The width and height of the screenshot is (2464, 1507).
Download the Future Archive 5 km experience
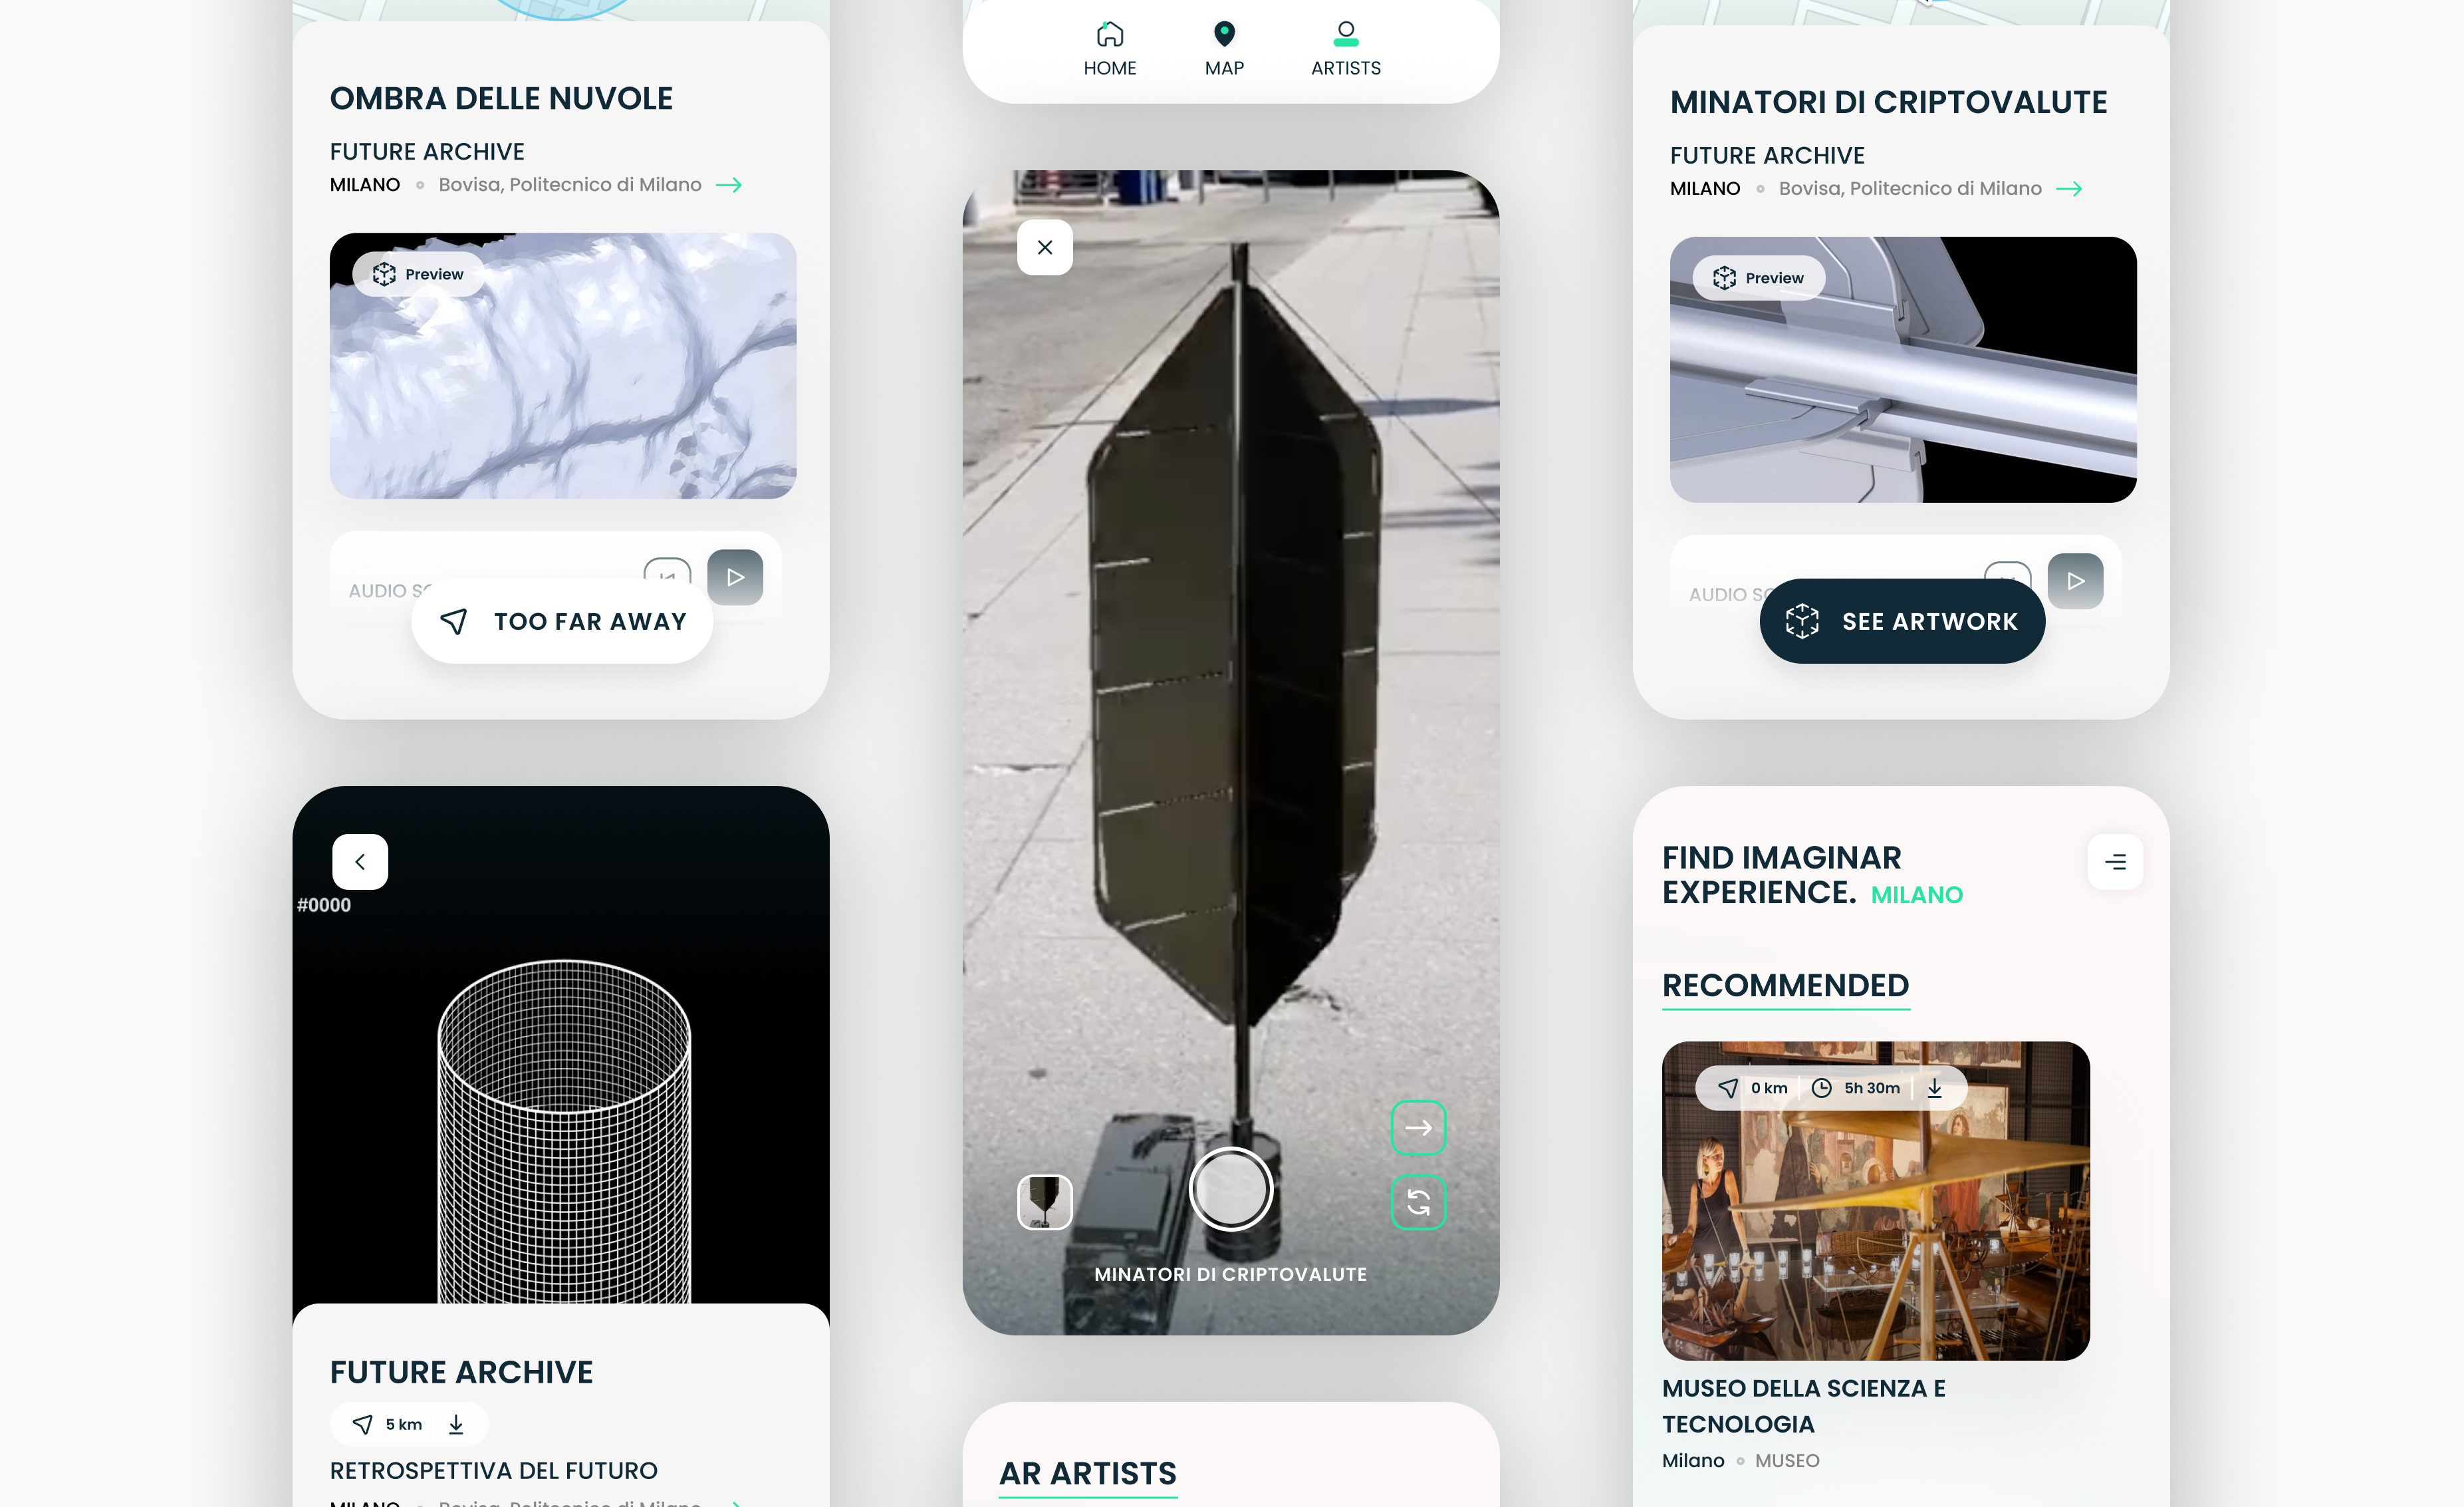(456, 1424)
